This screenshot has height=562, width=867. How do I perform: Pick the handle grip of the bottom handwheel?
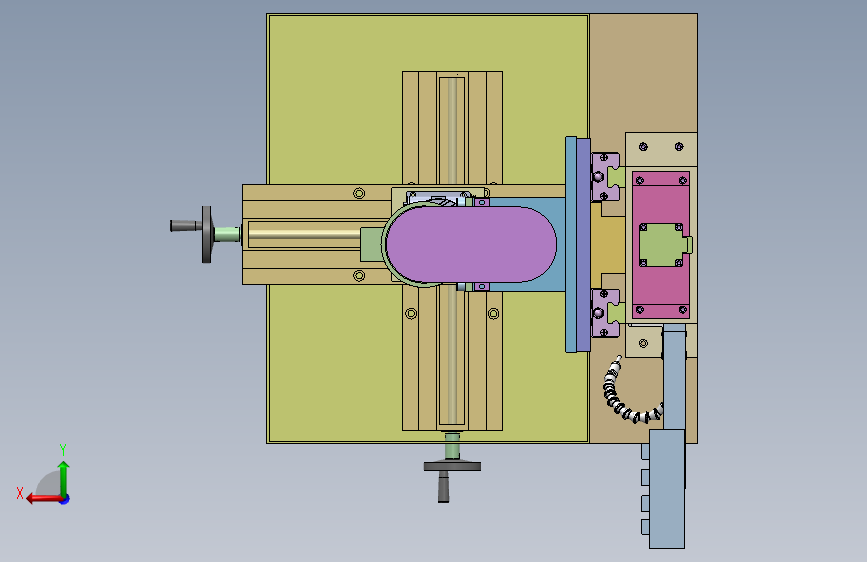[x=443, y=487]
